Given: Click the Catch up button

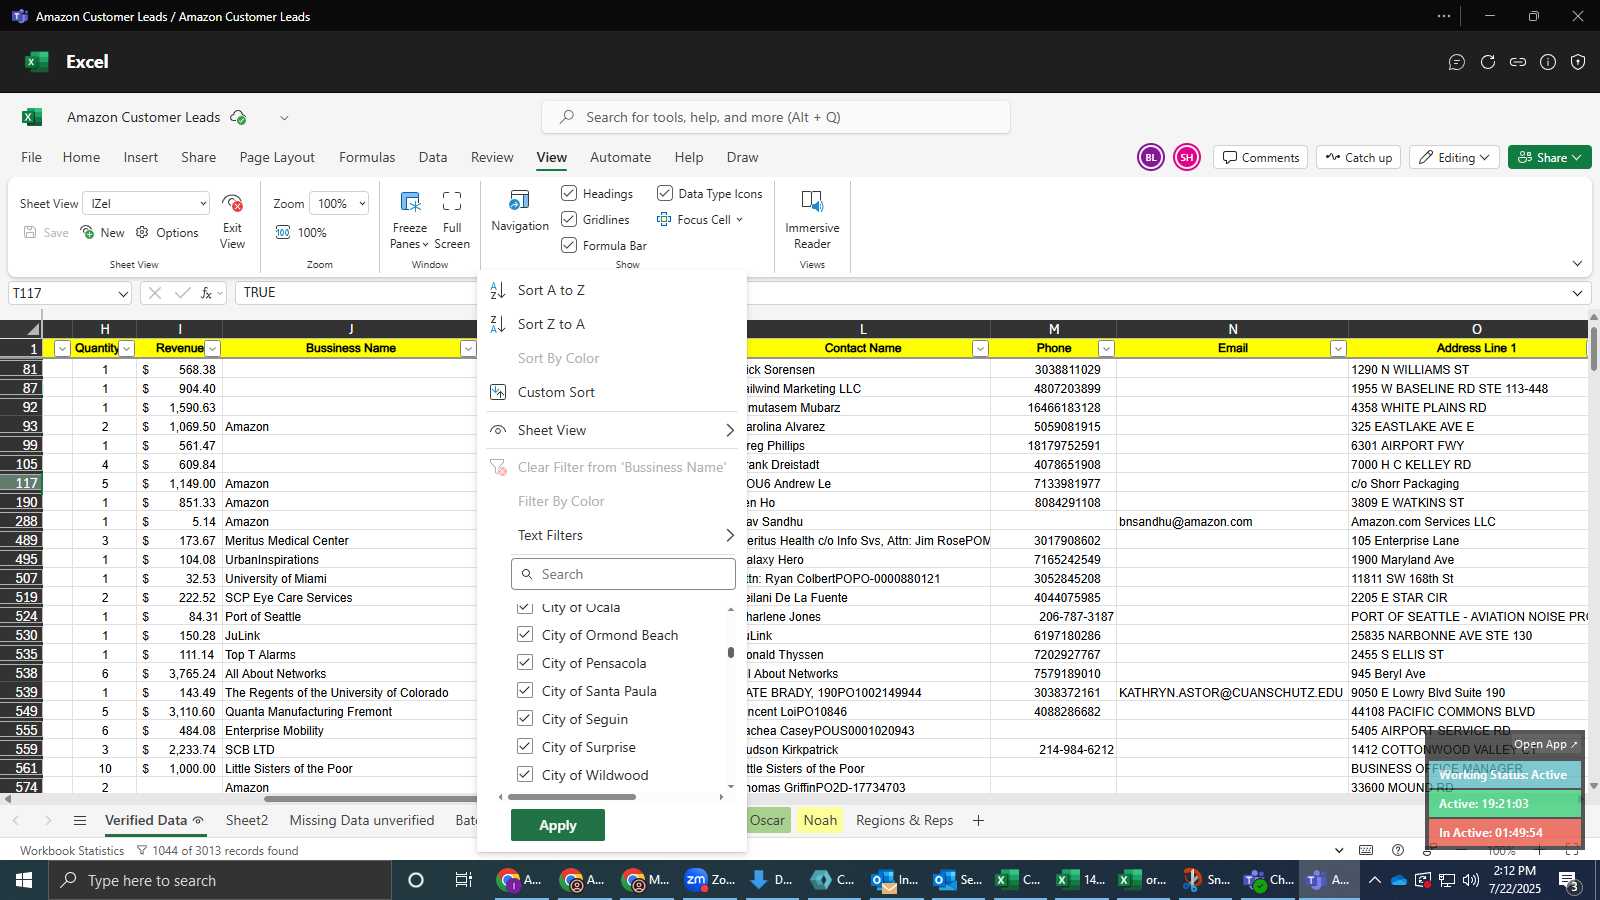Looking at the screenshot, I should coord(1358,157).
